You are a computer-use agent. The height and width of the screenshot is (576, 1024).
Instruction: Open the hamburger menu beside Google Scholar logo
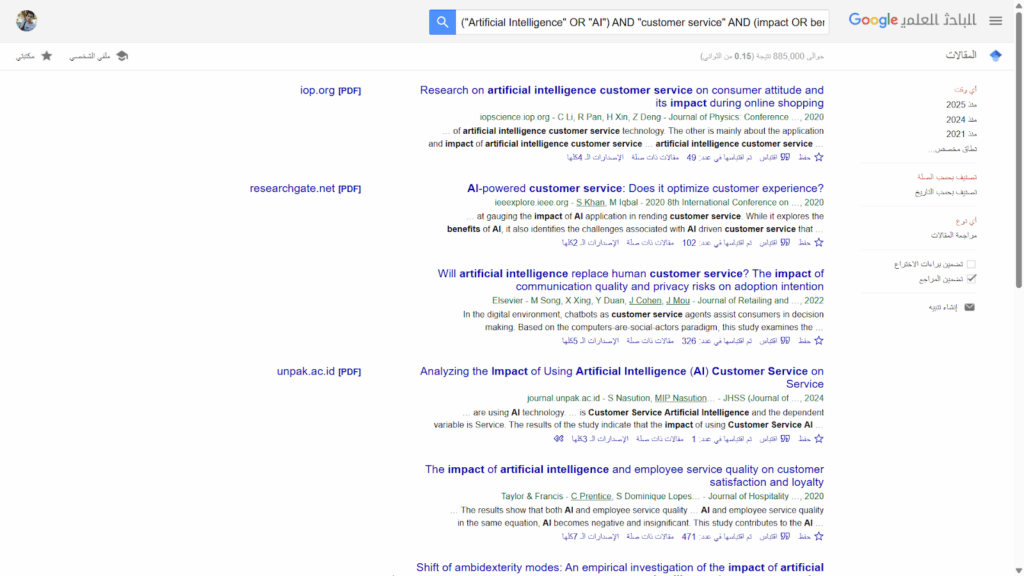tap(995, 21)
